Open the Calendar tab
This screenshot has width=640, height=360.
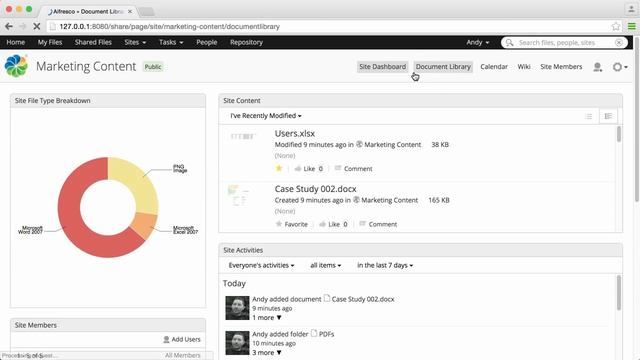[x=494, y=67]
